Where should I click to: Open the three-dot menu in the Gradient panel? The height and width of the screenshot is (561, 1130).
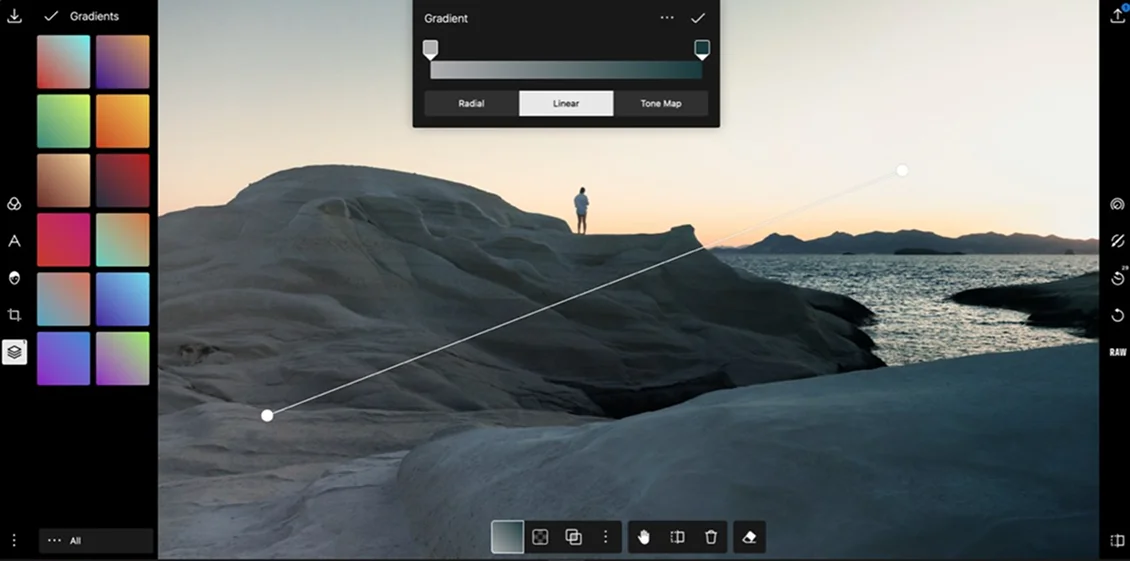click(667, 18)
